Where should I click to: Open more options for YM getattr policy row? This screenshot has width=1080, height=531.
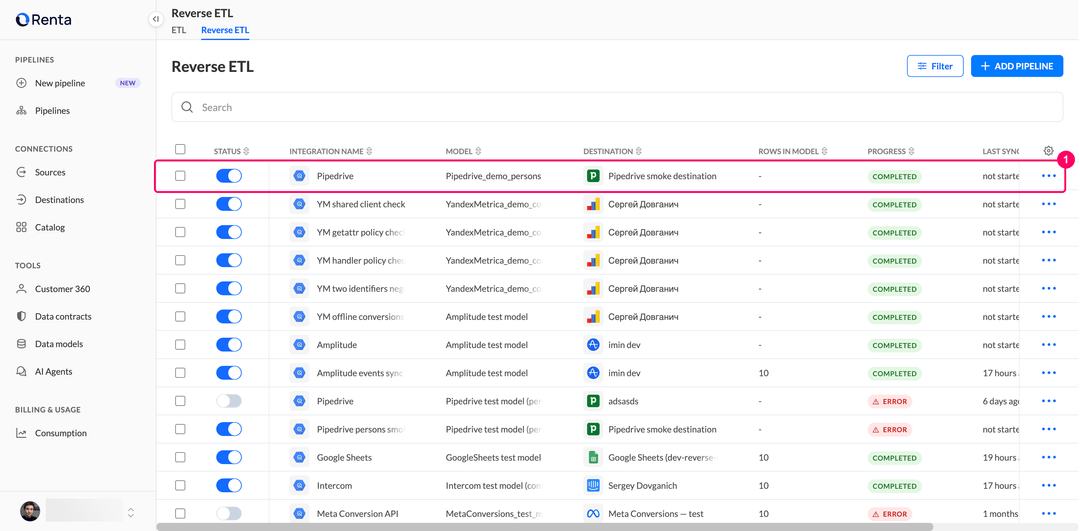(1049, 233)
